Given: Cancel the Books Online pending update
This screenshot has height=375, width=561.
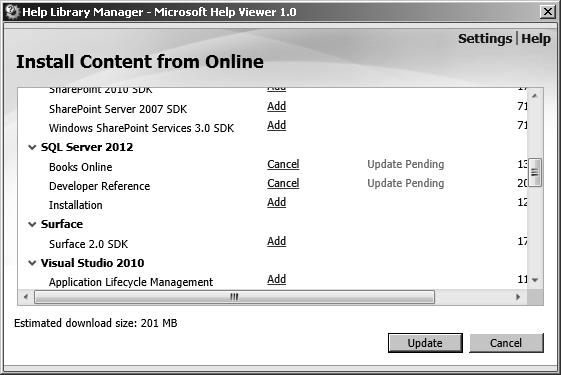Looking at the screenshot, I should (x=283, y=164).
